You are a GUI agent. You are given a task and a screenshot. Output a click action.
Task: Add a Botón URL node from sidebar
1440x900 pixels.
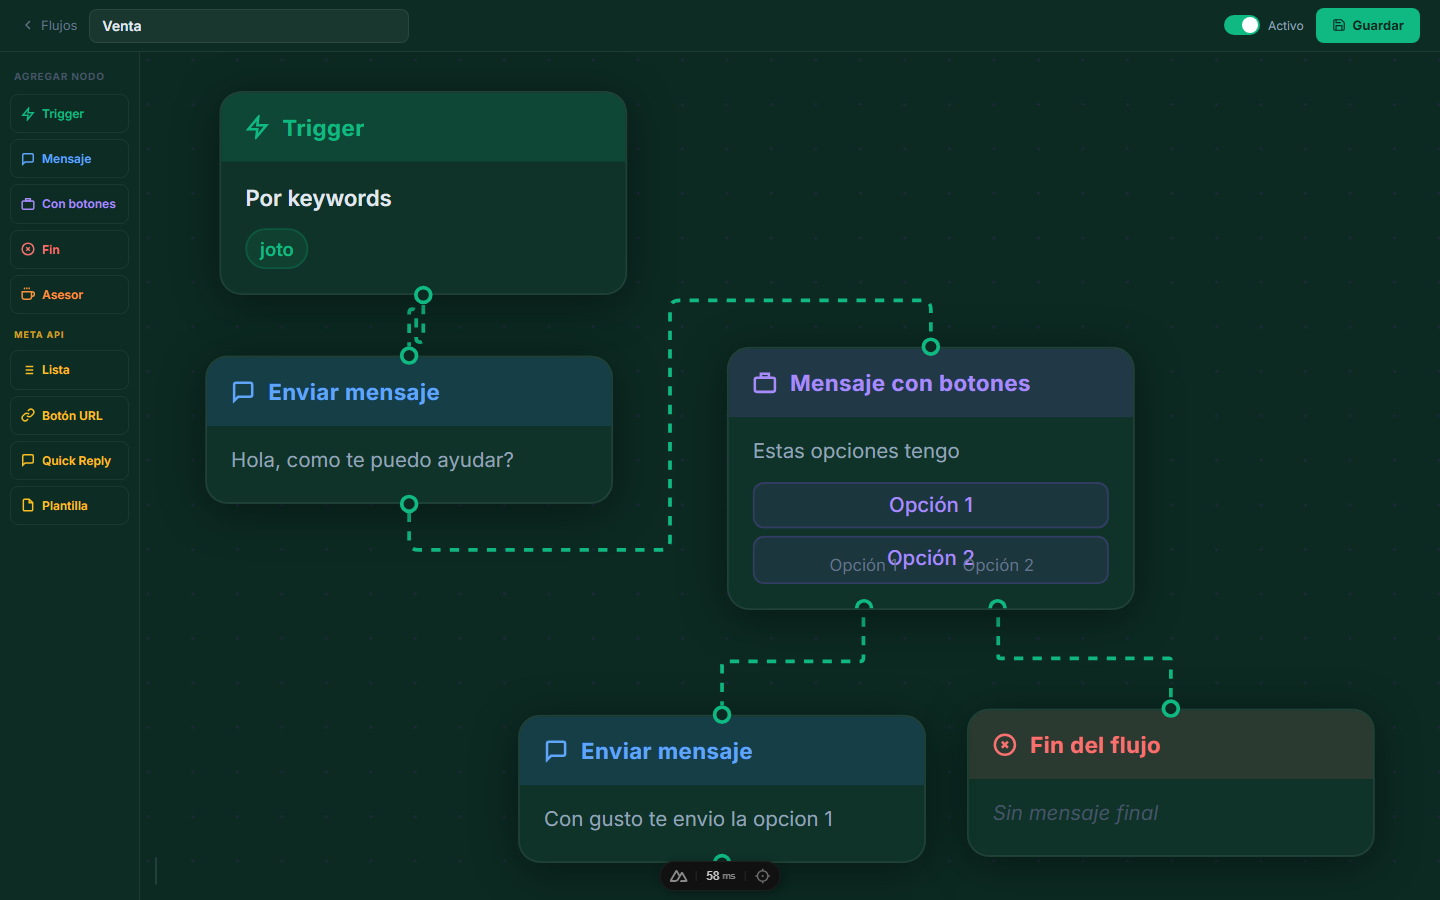[69, 416]
